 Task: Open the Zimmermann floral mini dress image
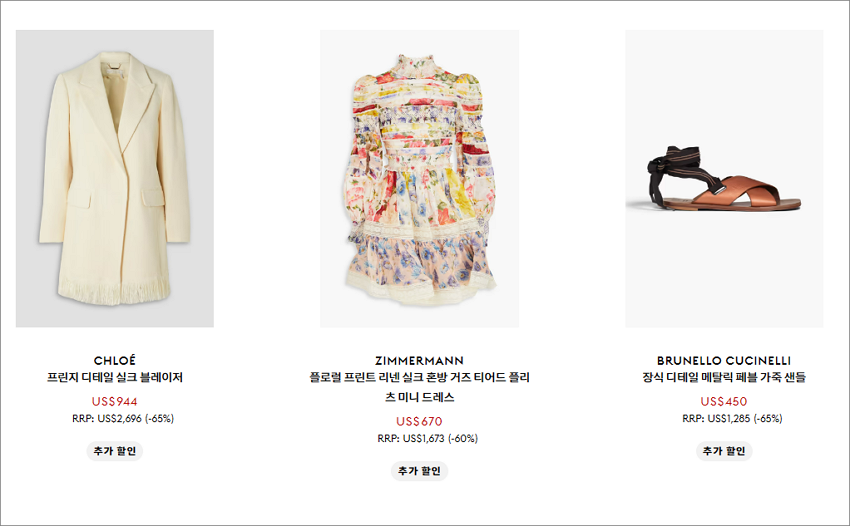(420, 178)
